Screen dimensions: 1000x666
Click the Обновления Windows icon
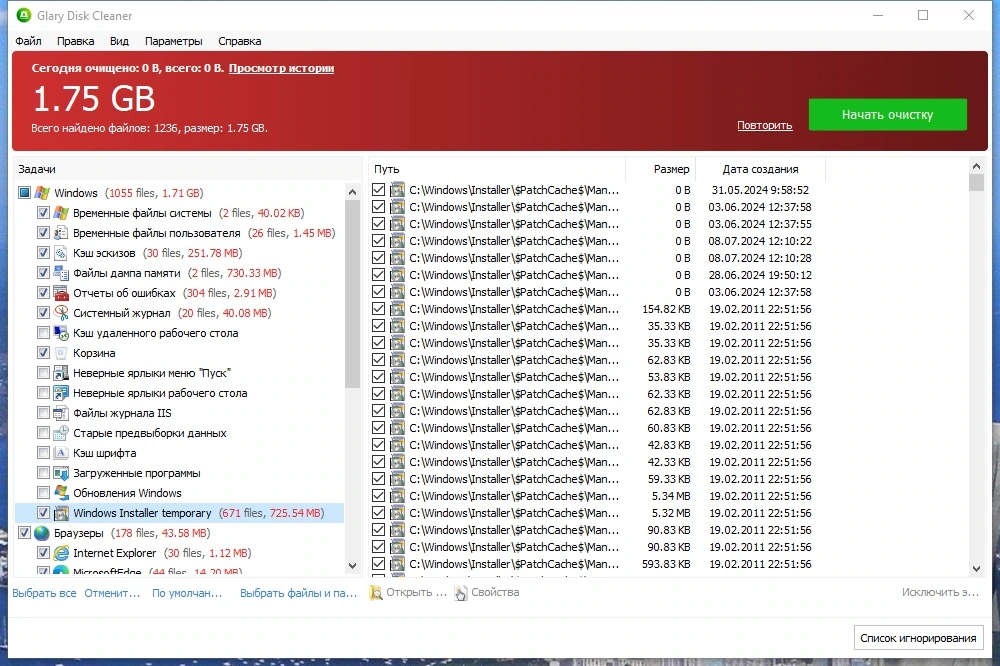coord(61,493)
